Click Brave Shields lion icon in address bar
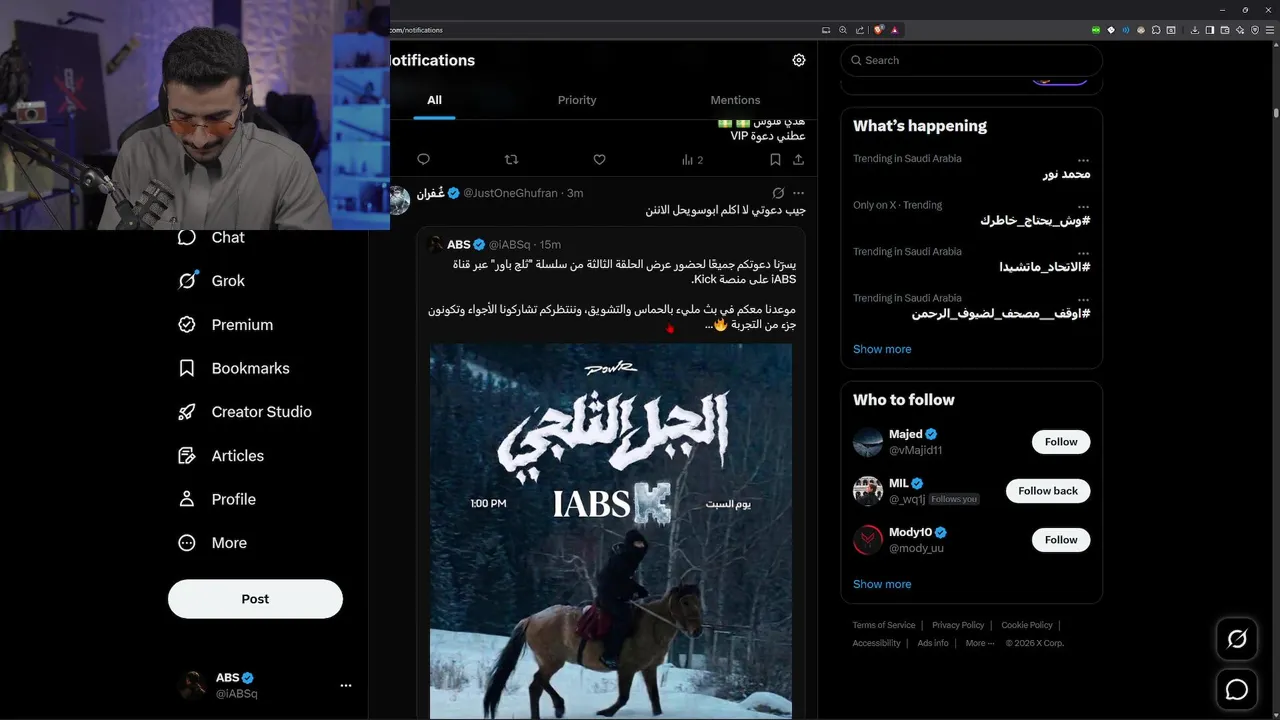The image size is (1280, 720). pos(878,30)
